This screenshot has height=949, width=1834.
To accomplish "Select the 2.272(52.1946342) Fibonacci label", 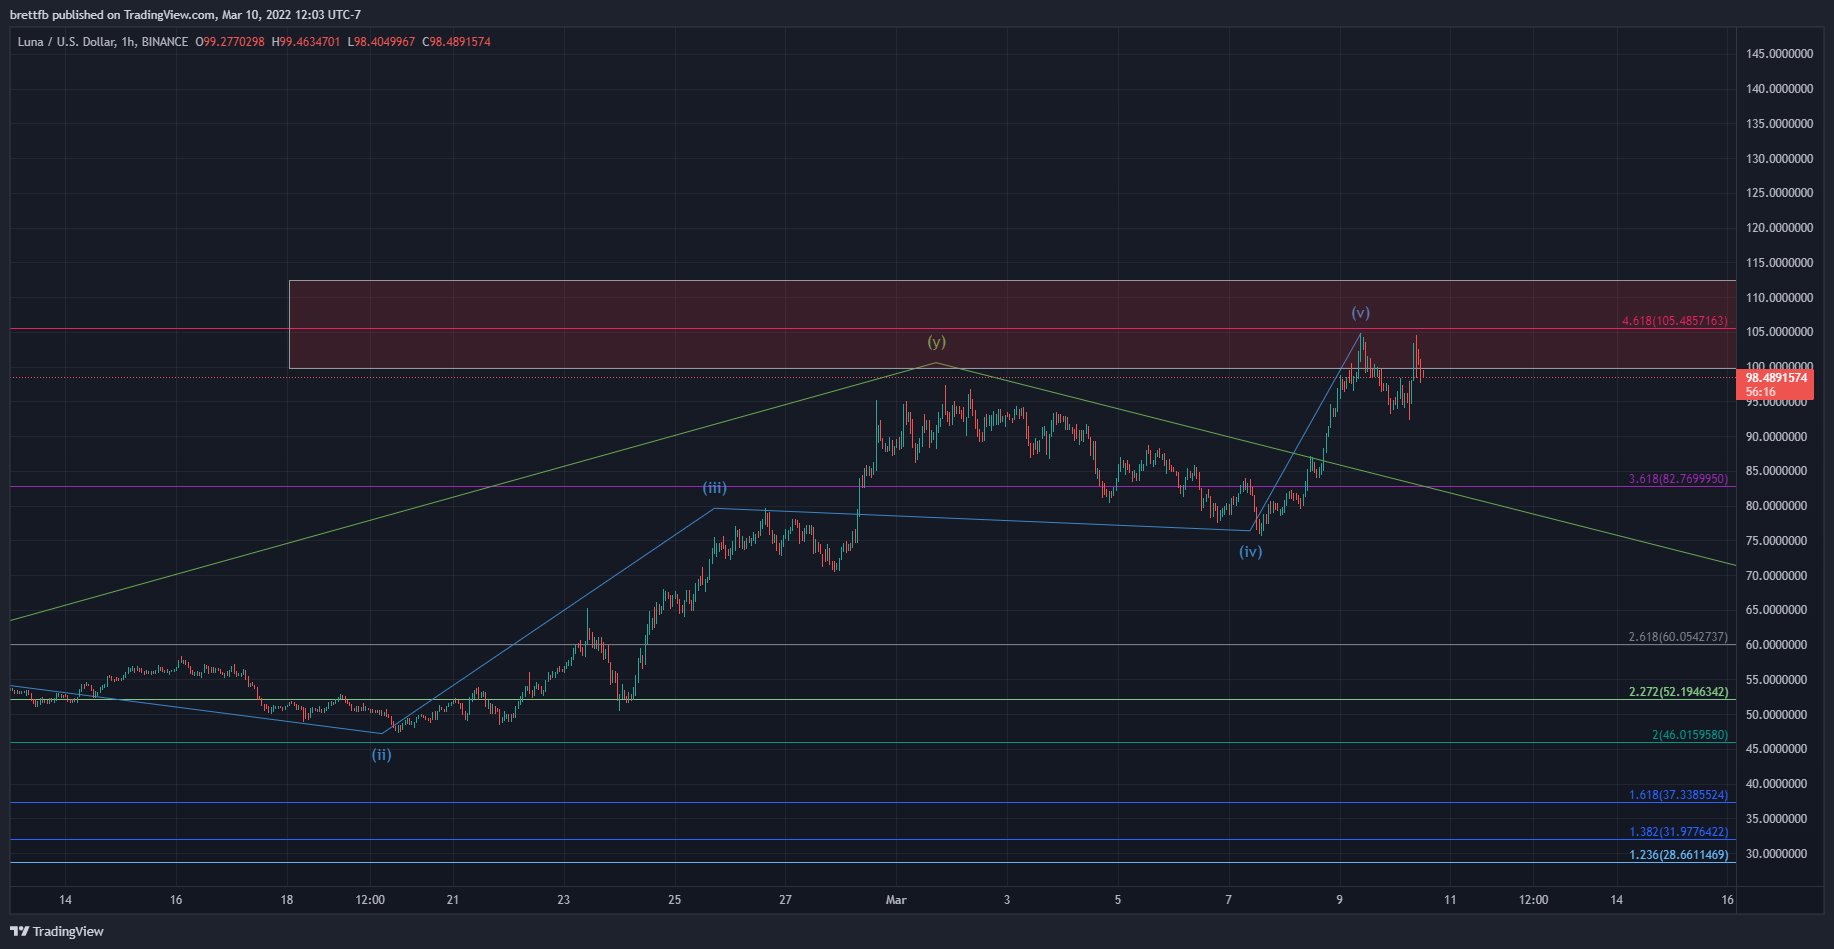I will point(1678,692).
